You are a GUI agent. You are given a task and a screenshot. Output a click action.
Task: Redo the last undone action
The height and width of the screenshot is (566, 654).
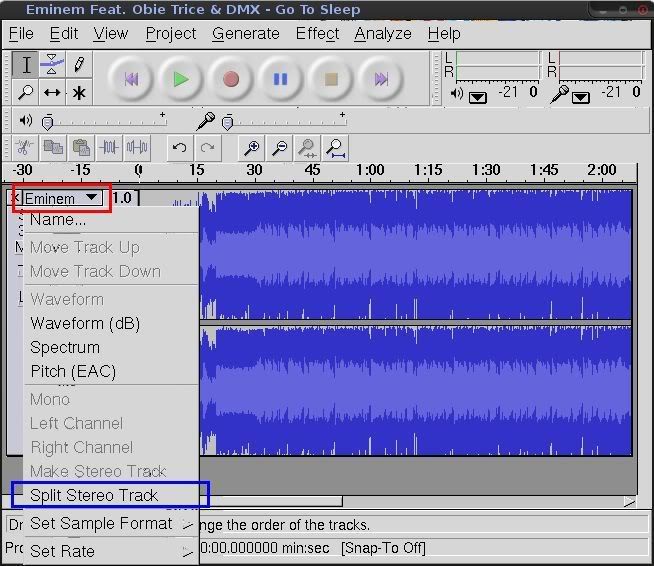(x=208, y=148)
